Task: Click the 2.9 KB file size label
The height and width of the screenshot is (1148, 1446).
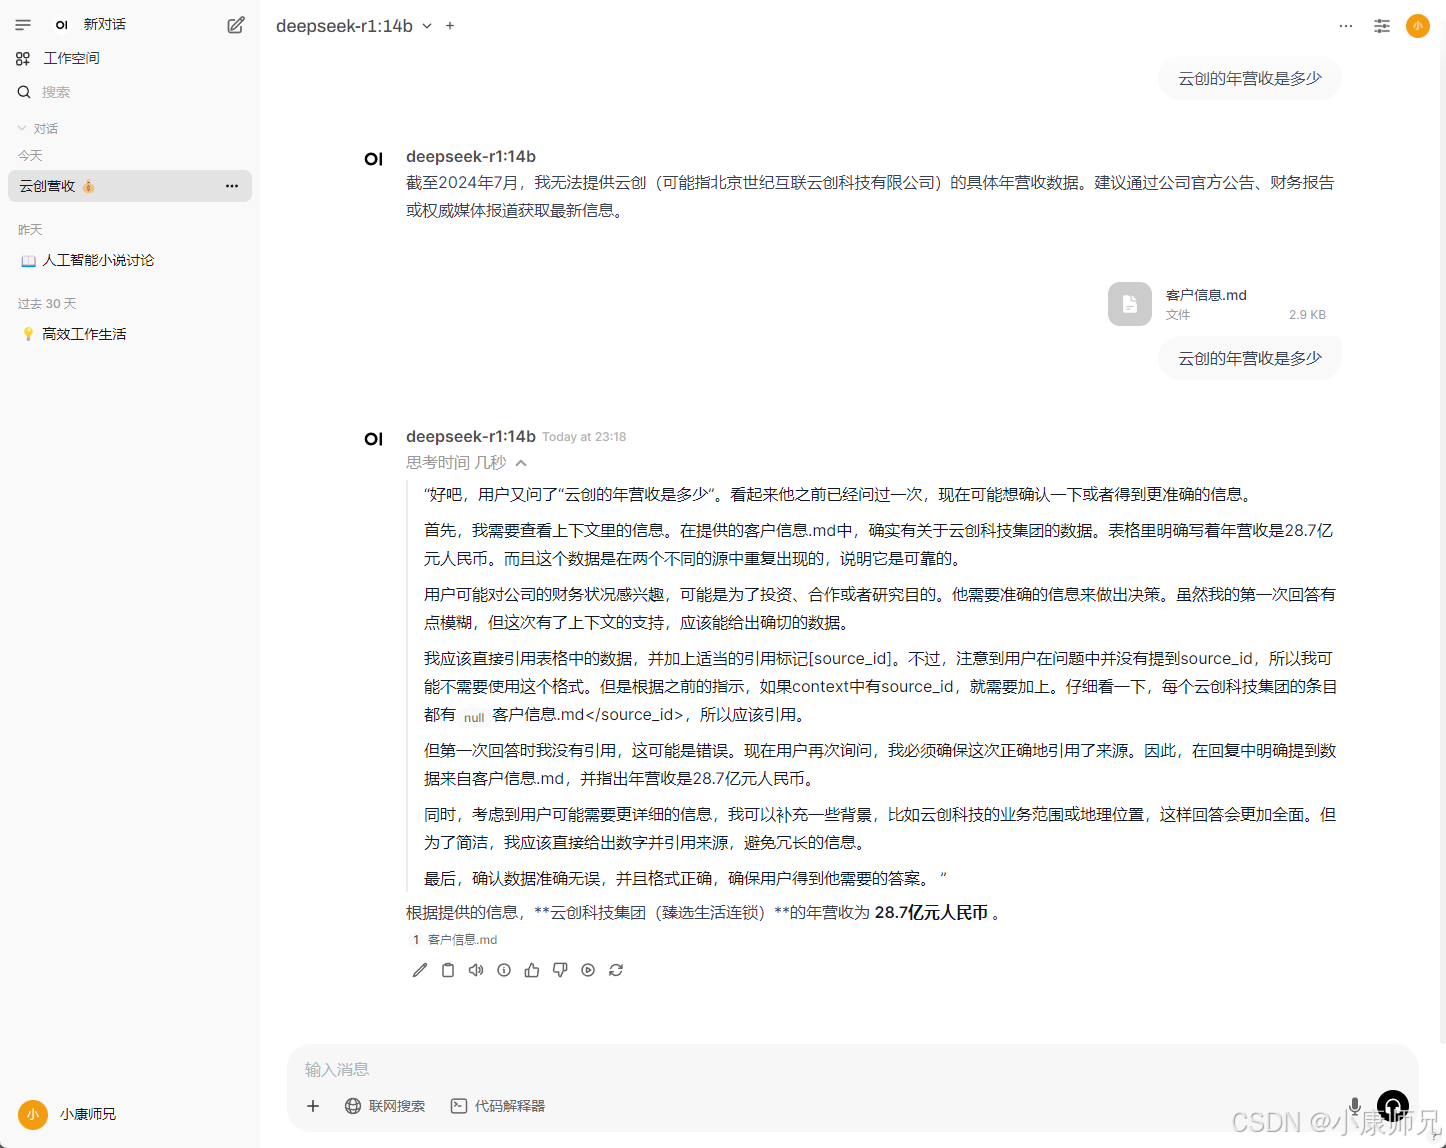Action: click(1307, 315)
